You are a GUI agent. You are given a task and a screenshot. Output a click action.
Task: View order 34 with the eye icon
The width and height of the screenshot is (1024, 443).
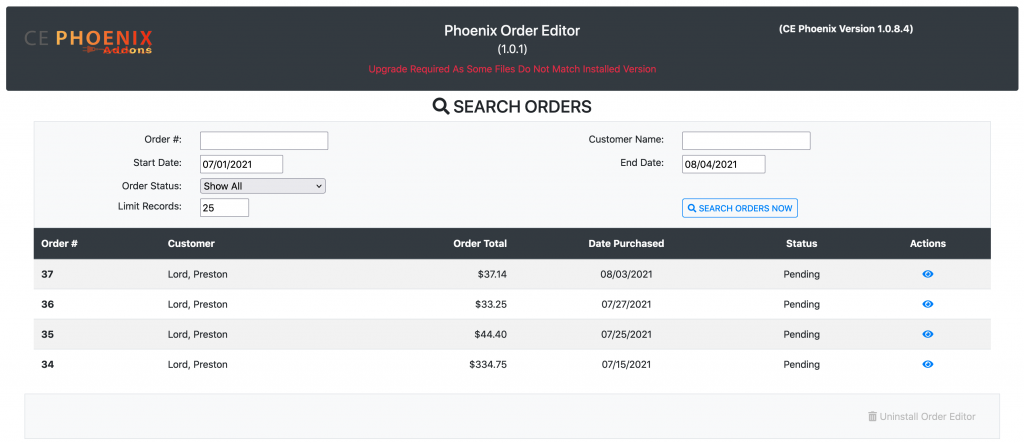point(927,365)
